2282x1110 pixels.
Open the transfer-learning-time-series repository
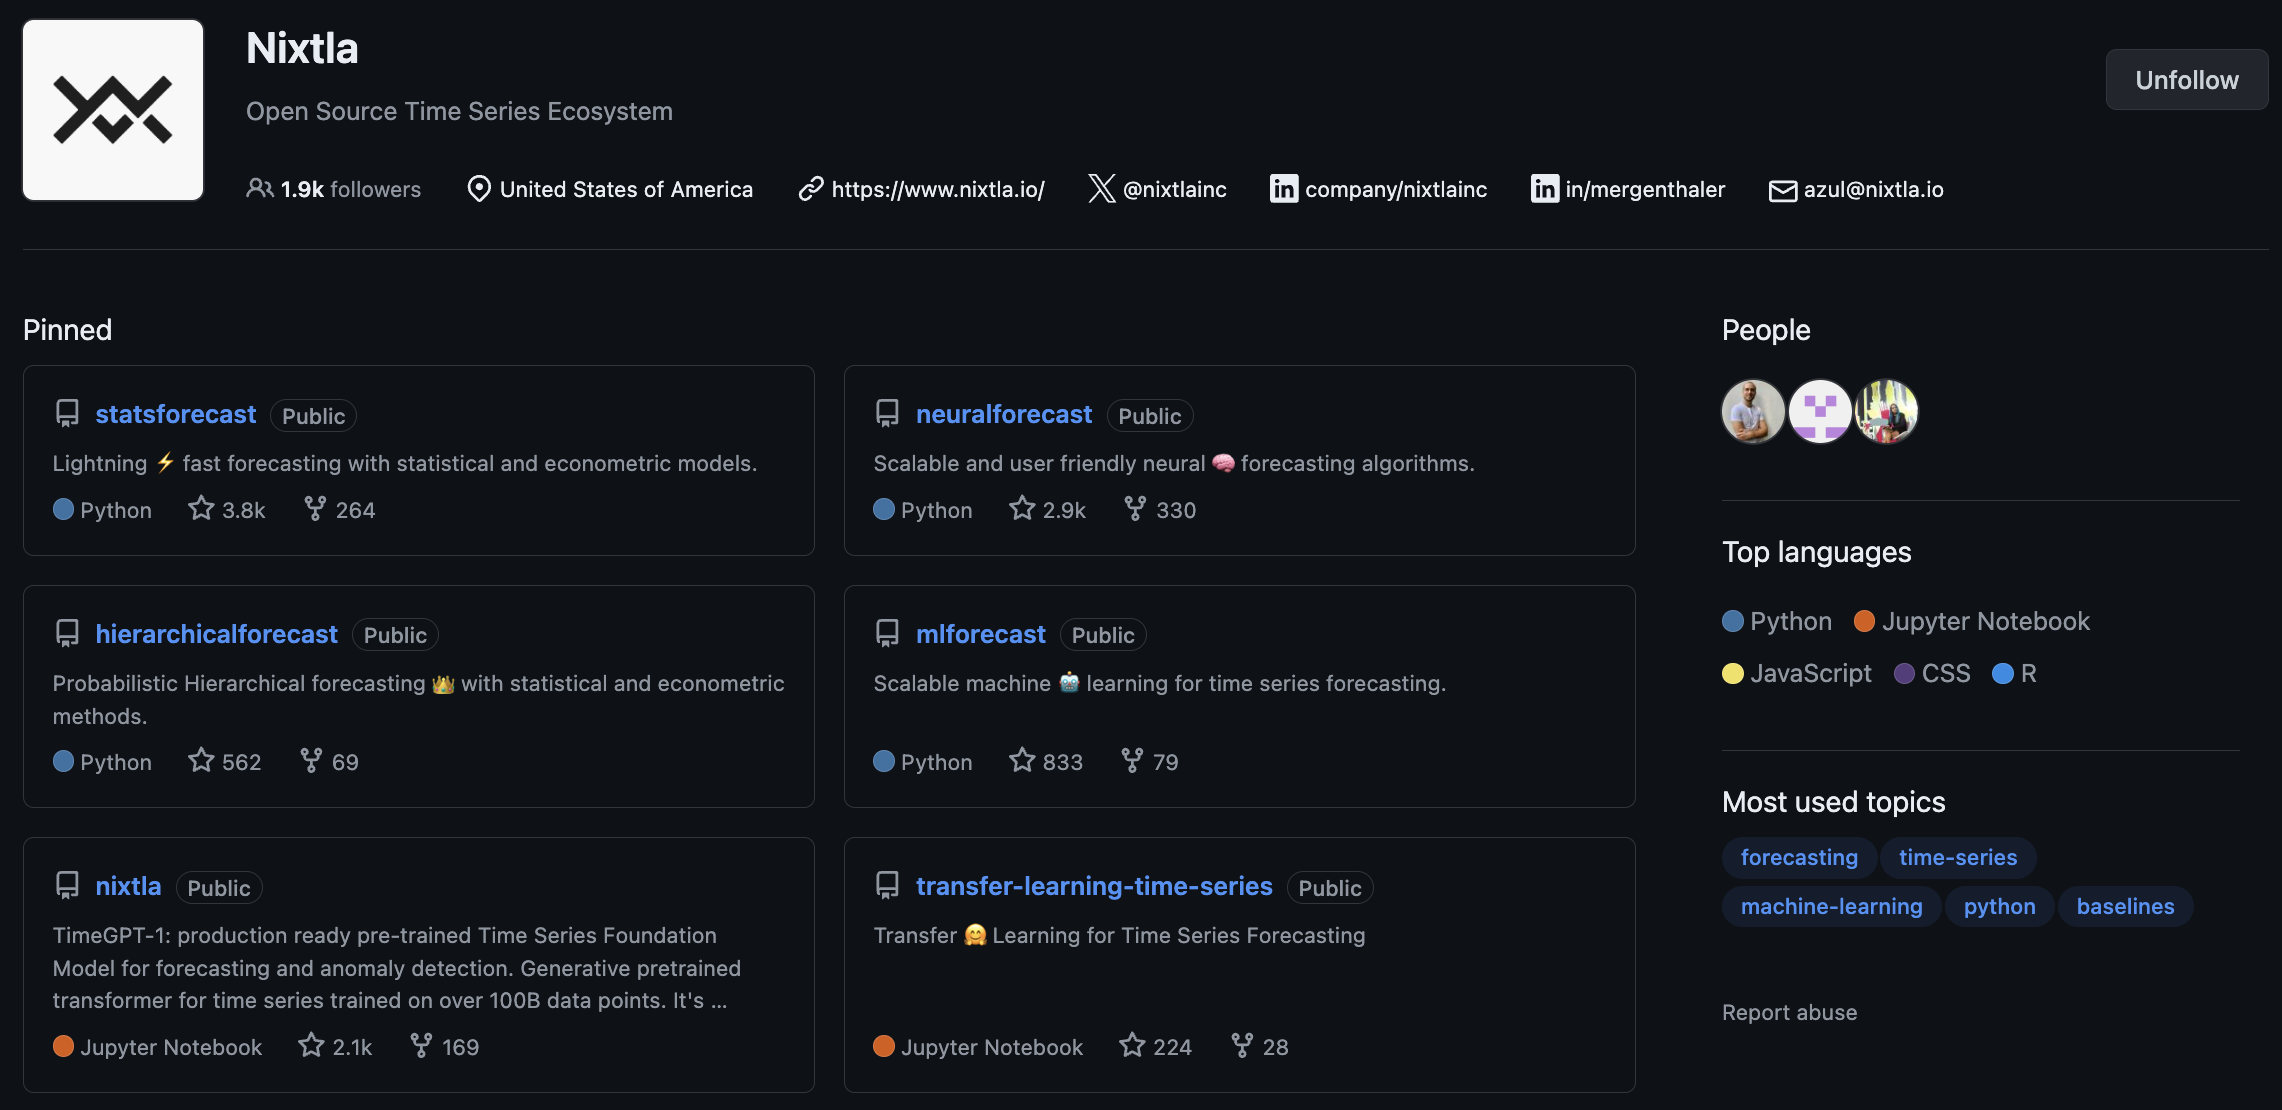pyautogui.click(x=1094, y=886)
